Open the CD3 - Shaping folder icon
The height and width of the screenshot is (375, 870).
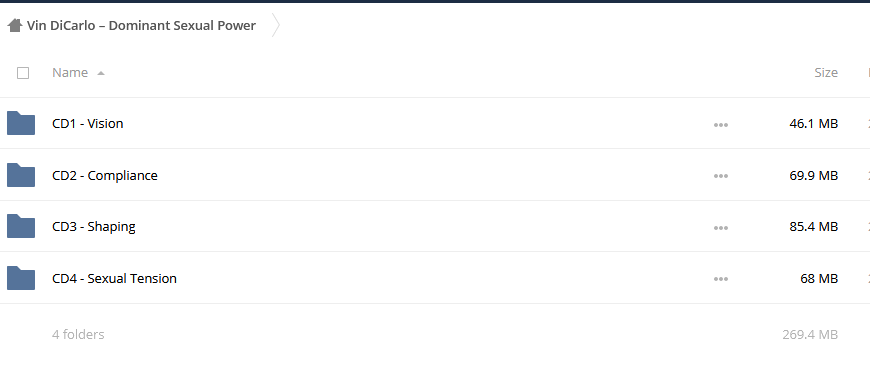[21, 226]
